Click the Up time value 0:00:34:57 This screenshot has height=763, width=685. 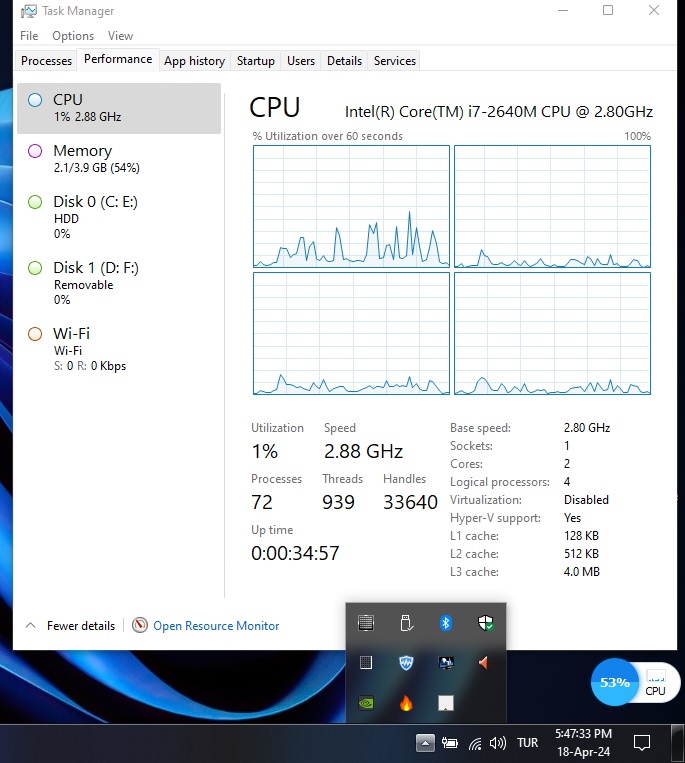[295, 553]
